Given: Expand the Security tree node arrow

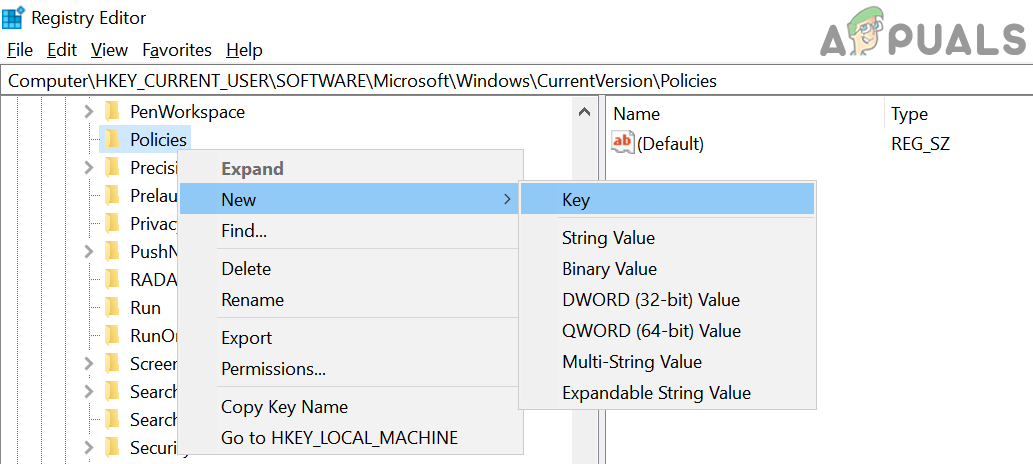Looking at the screenshot, I should click(x=89, y=448).
